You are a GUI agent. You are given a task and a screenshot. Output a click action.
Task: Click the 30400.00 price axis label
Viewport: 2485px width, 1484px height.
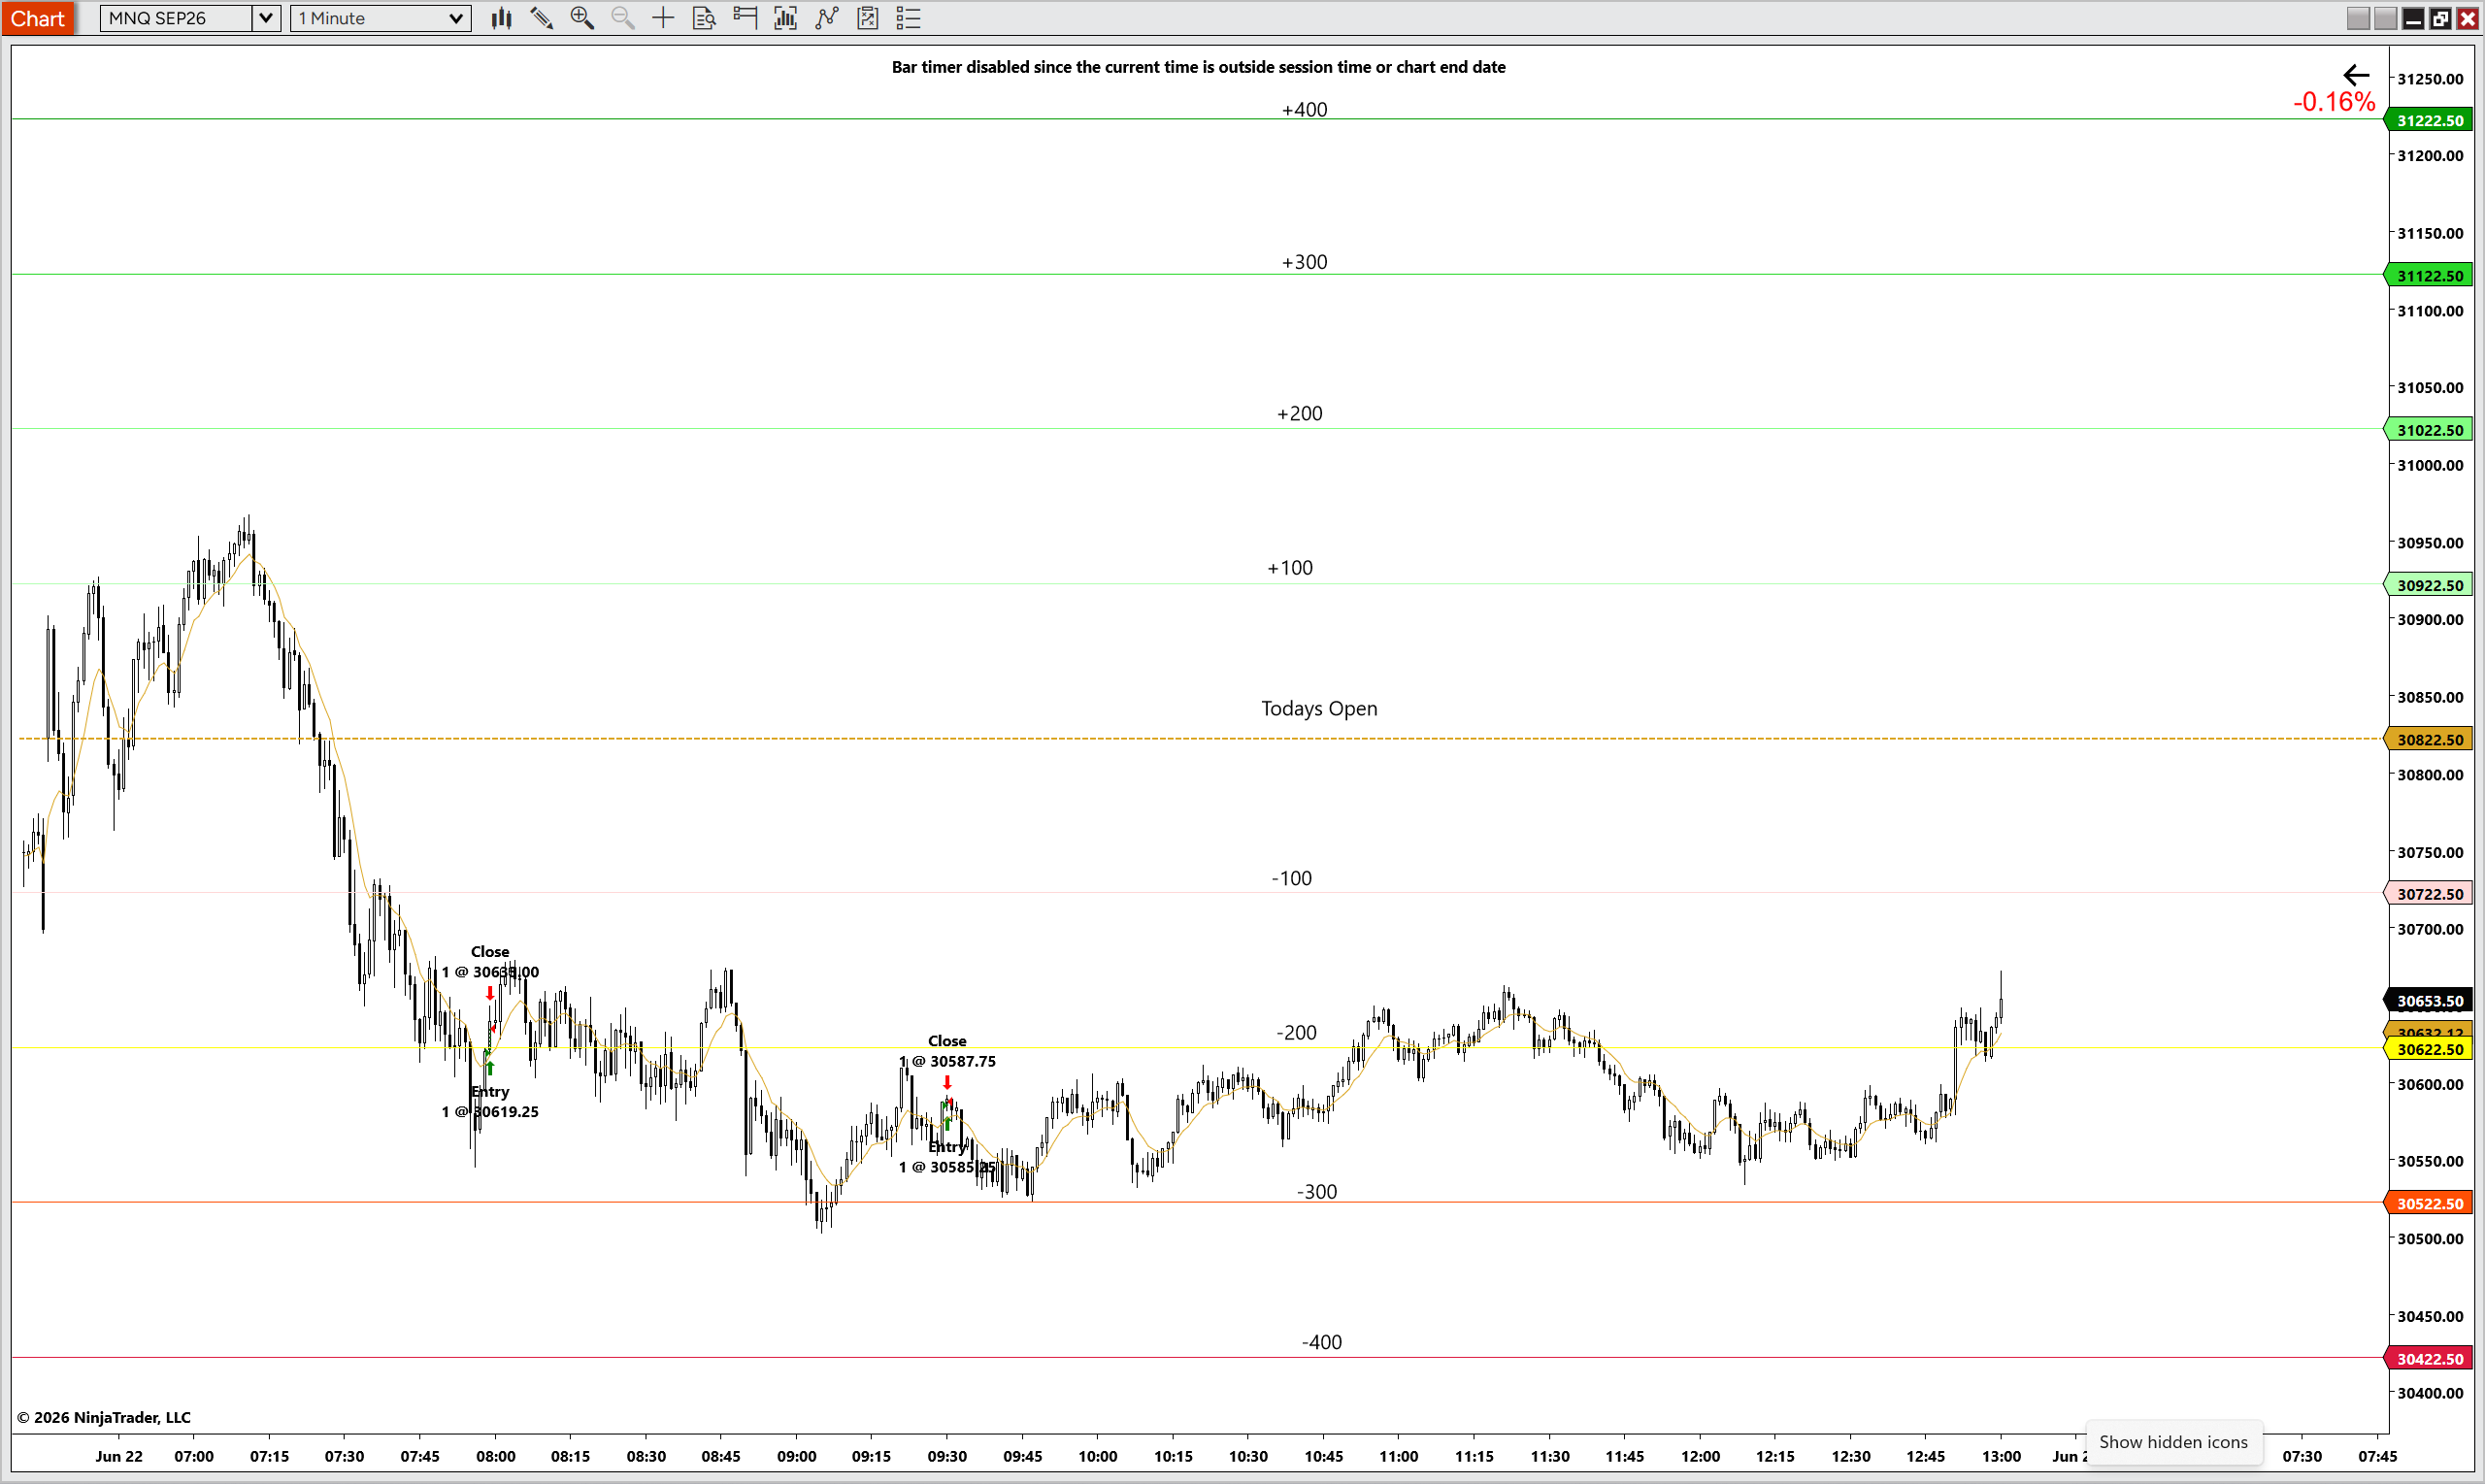tap(2431, 1393)
